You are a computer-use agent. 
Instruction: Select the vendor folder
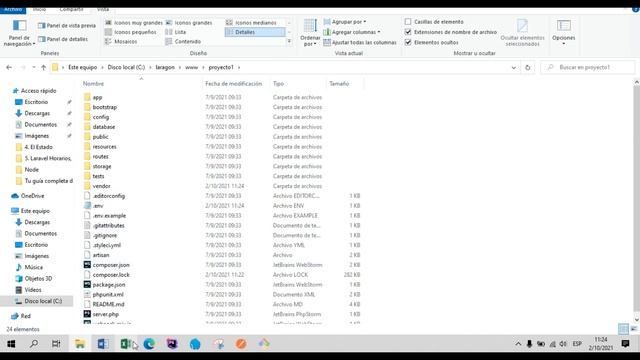101,186
